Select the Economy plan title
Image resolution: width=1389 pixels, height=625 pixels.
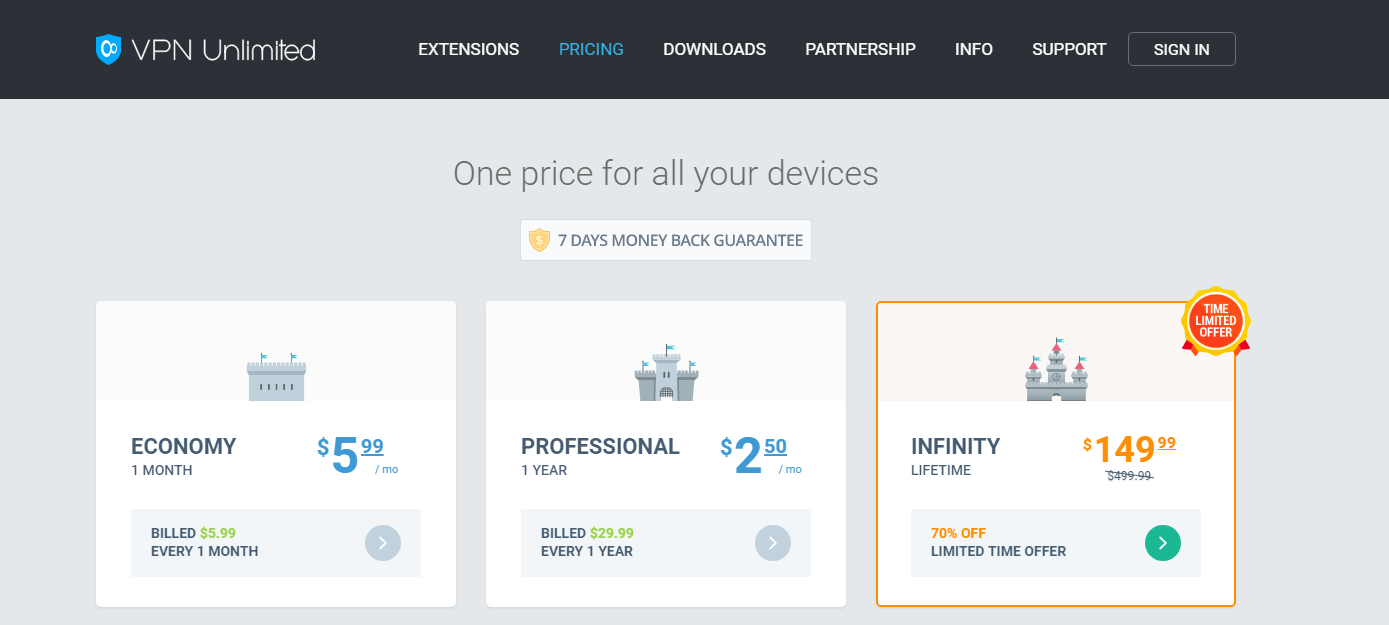click(x=184, y=446)
